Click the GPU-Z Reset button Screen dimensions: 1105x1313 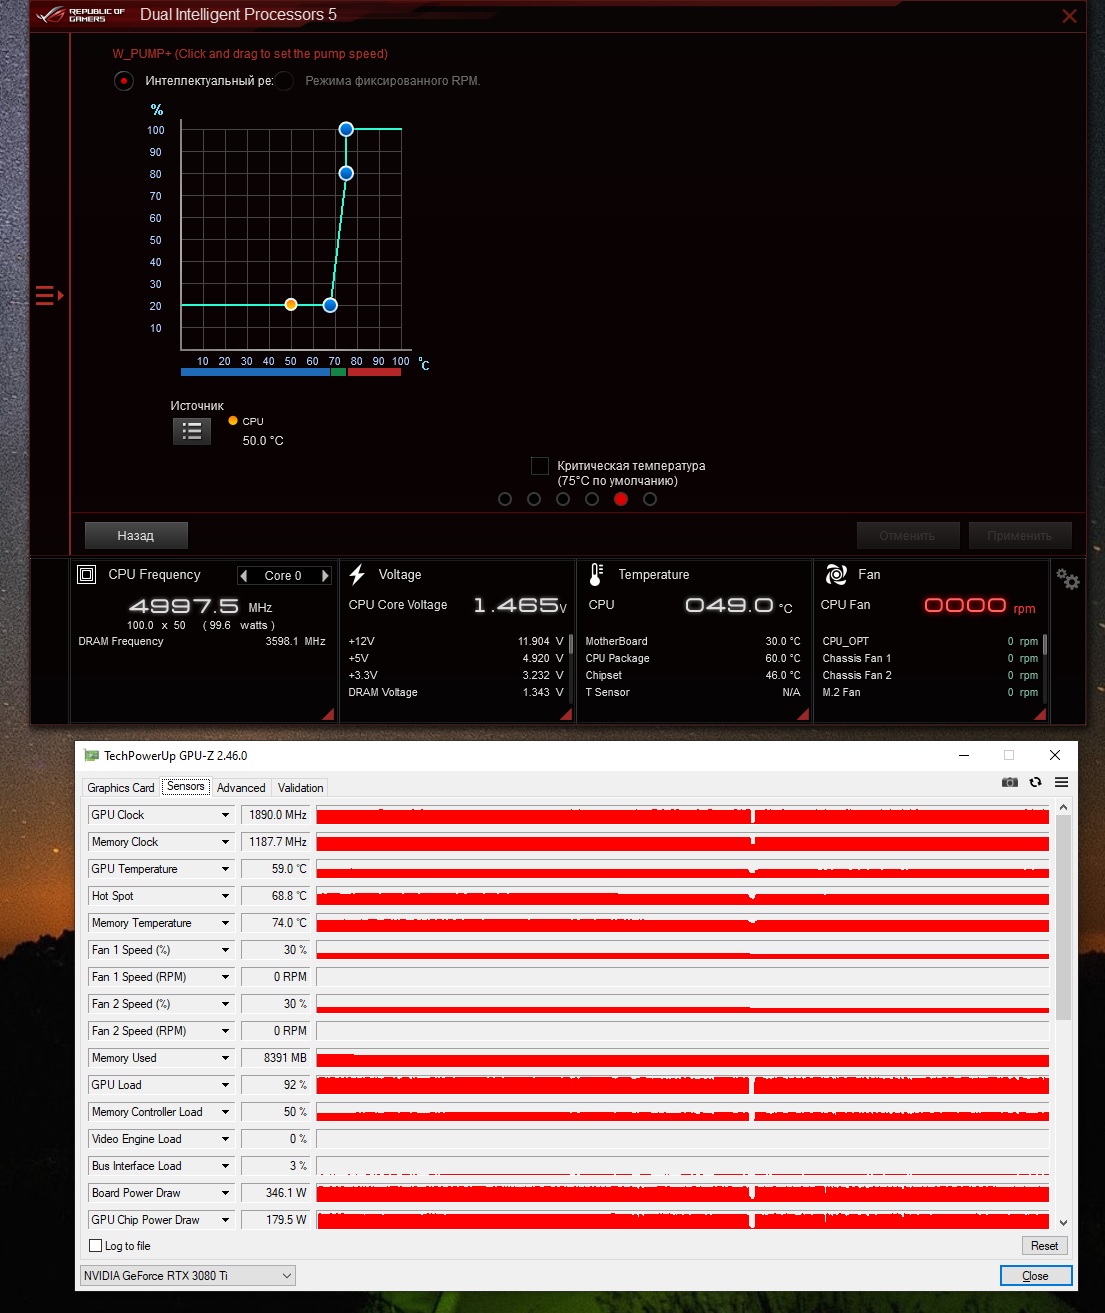tap(1044, 1246)
